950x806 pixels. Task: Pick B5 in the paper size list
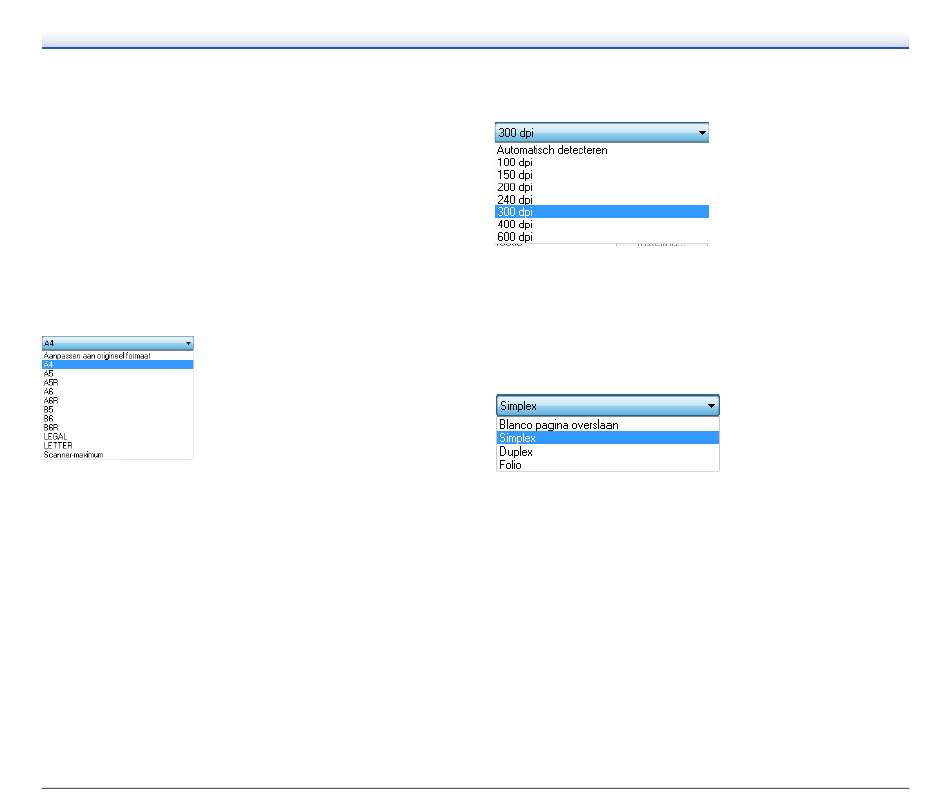pos(49,410)
